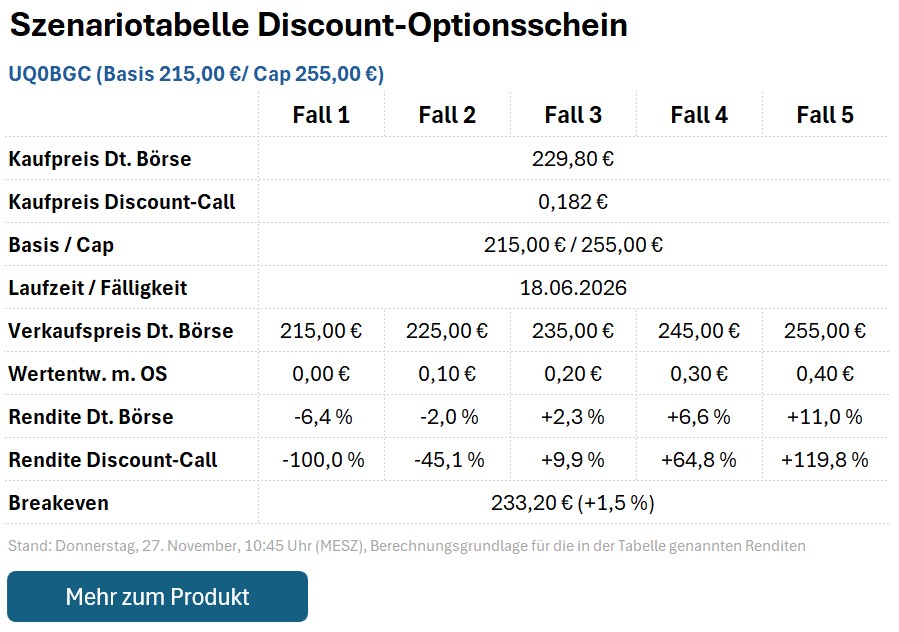Screen dimensions: 899x632
Task: Select the Breakeven value 233,20 €
Action: pos(572,503)
